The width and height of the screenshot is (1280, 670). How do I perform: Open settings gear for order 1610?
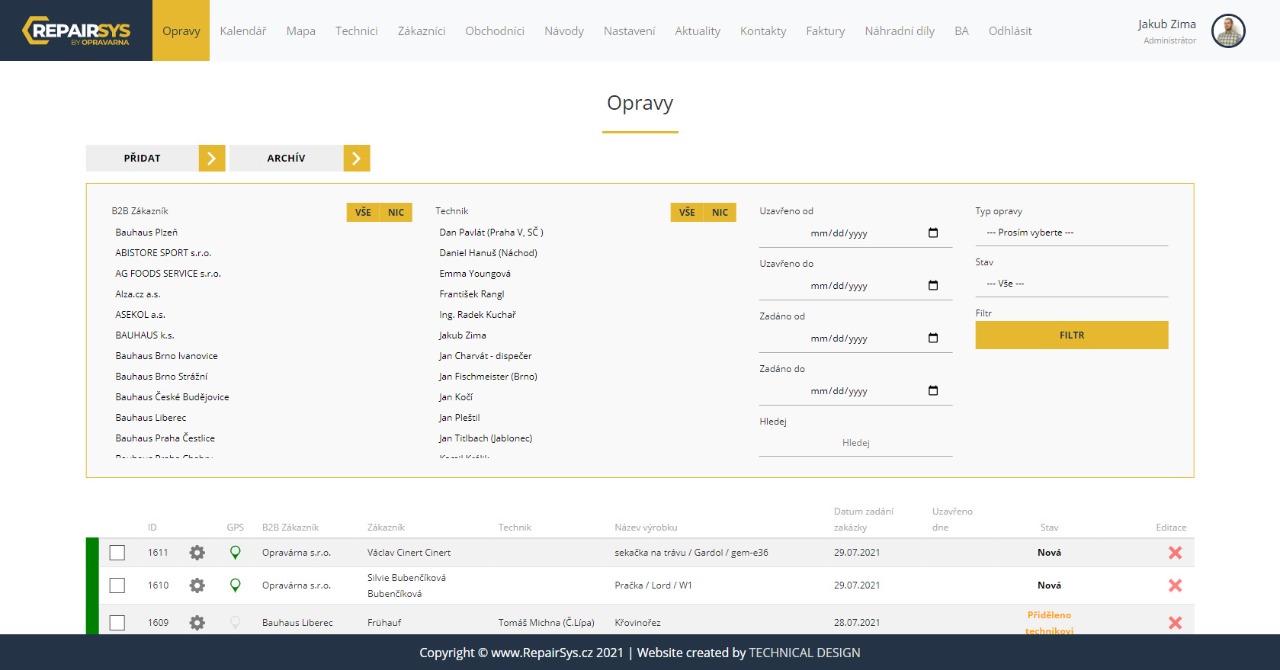[x=197, y=586]
